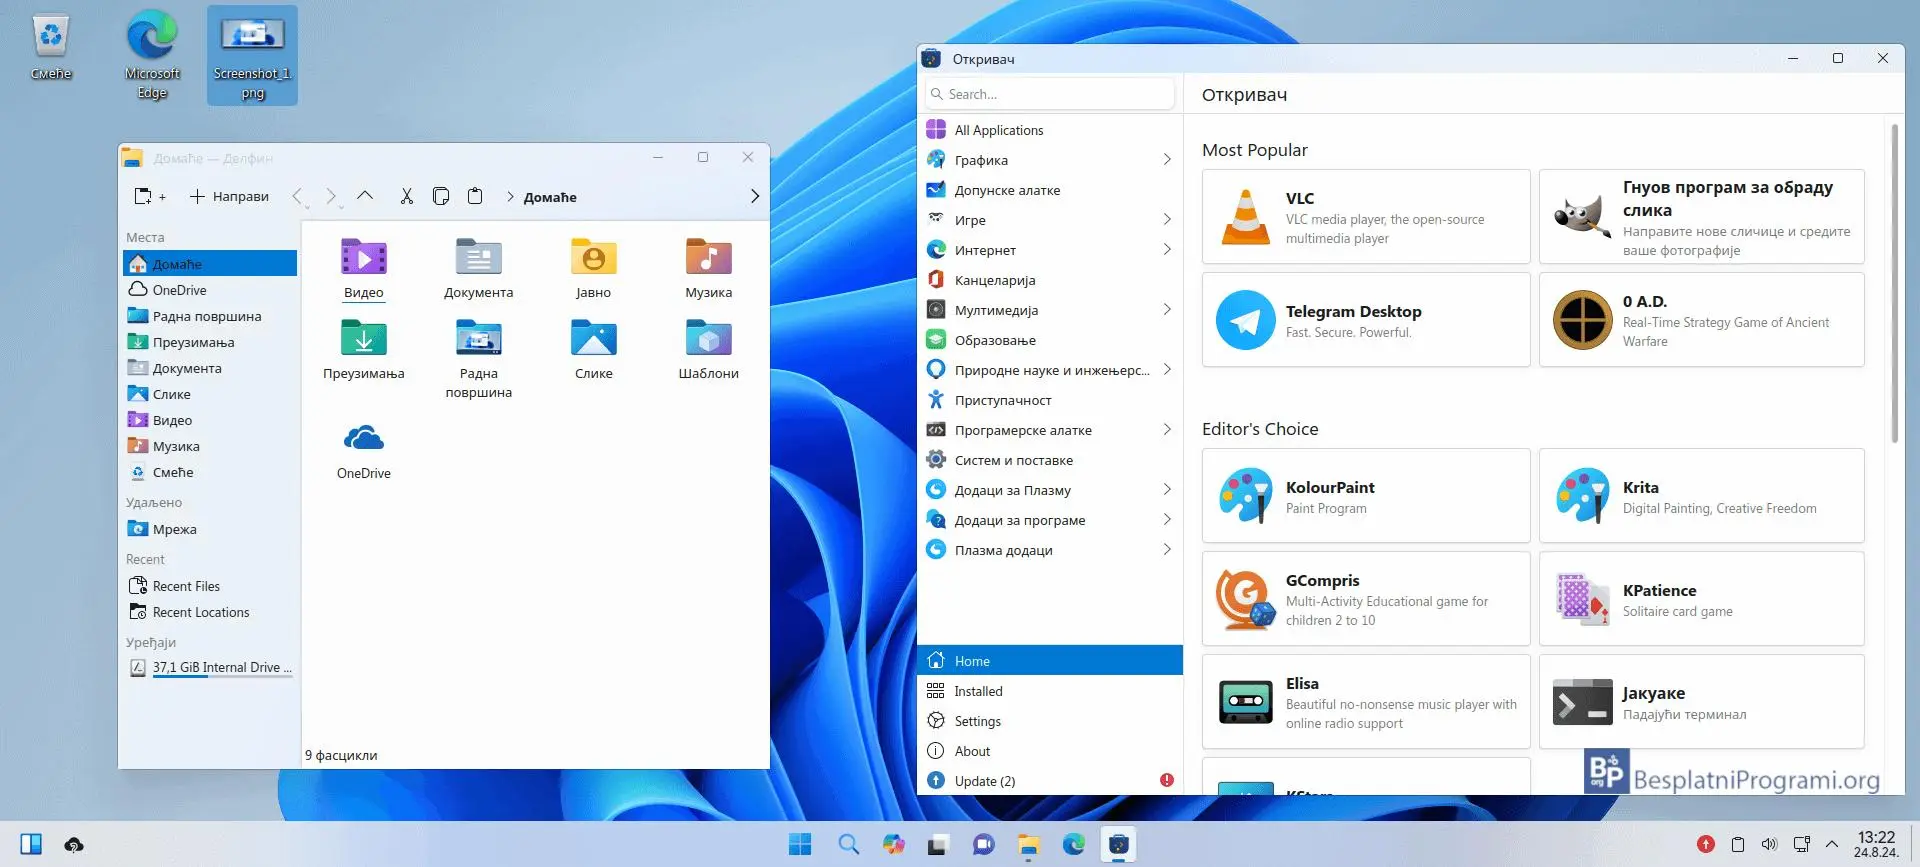This screenshot has height=867, width=1920.
Task: Open the Слике folder in Dolphin main view
Action: point(594,339)
